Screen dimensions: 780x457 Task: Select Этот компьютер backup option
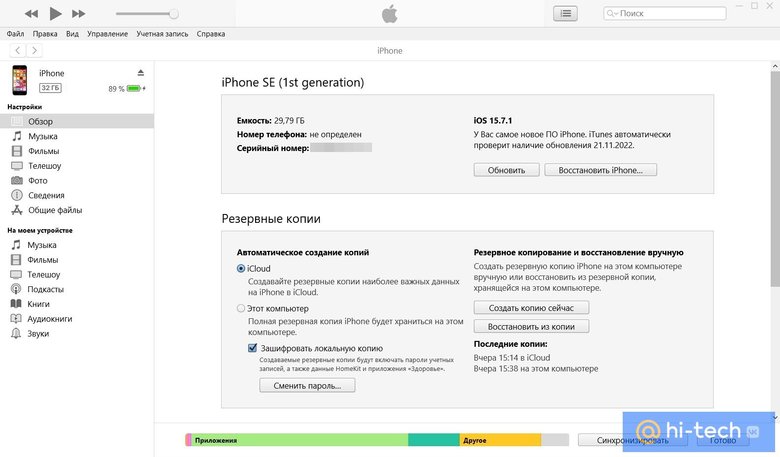point(241,308)
